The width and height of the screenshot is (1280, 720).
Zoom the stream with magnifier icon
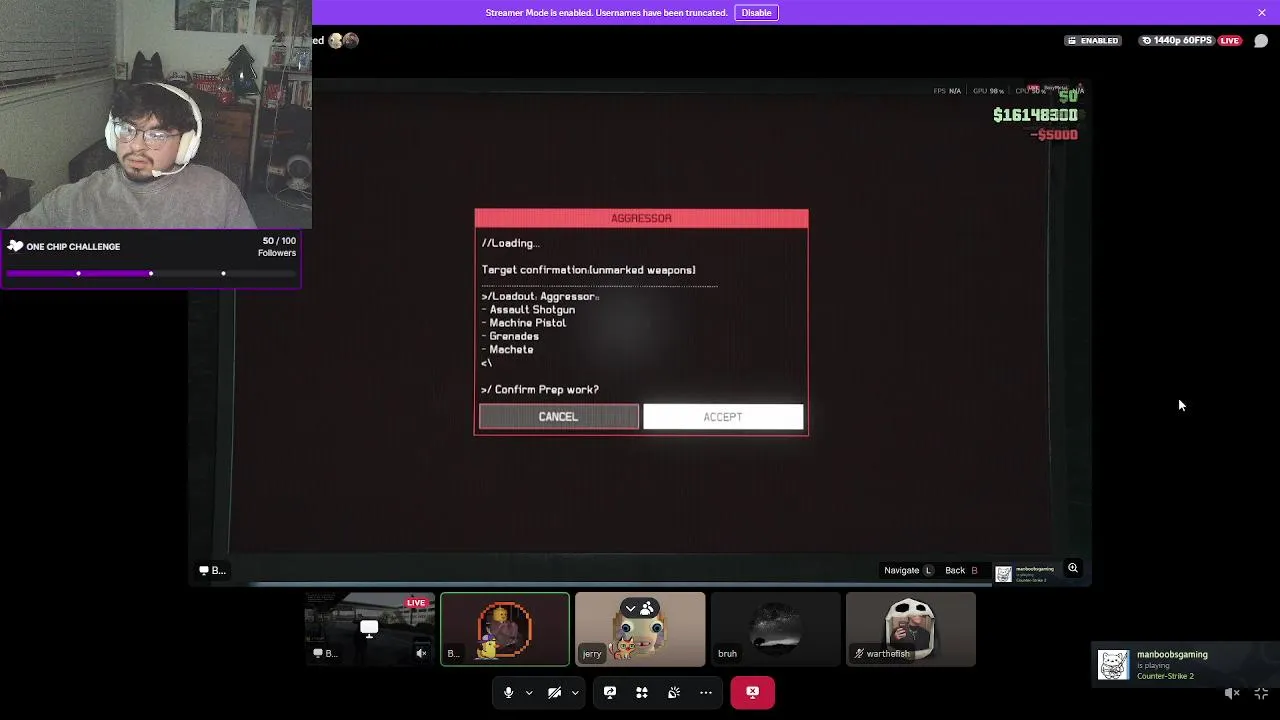click(x=1072, y=568)
